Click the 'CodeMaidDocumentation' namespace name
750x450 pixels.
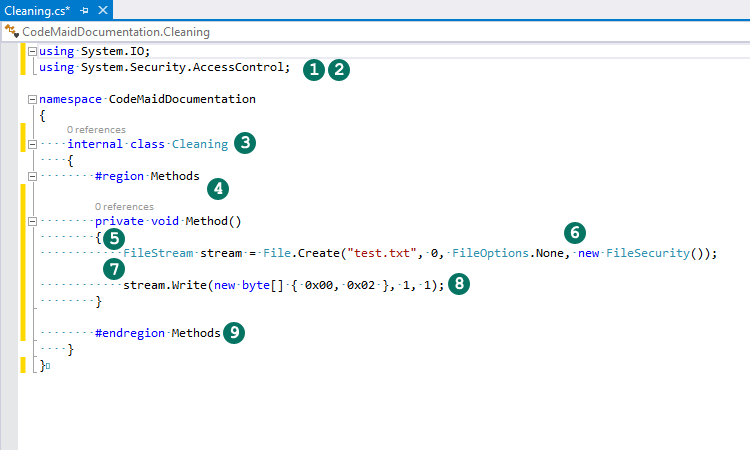(182, 99)
